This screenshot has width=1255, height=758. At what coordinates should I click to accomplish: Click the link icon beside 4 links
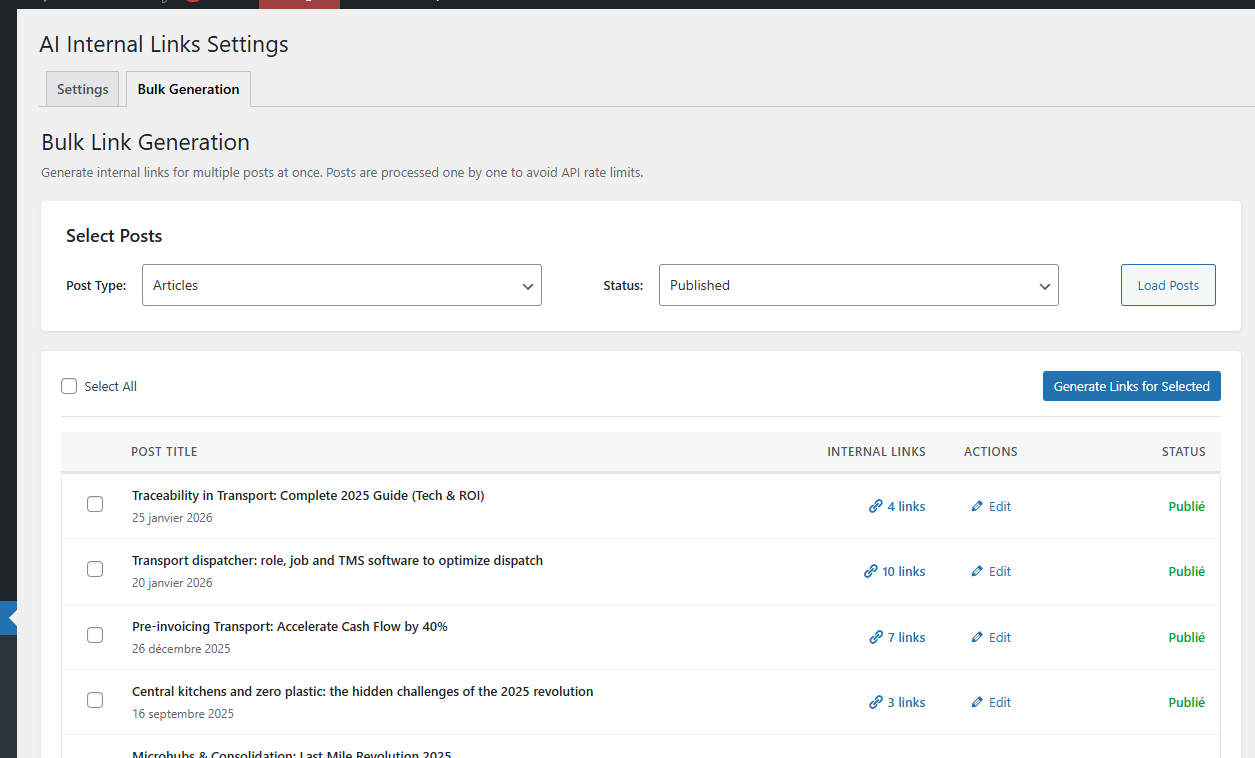876,507
